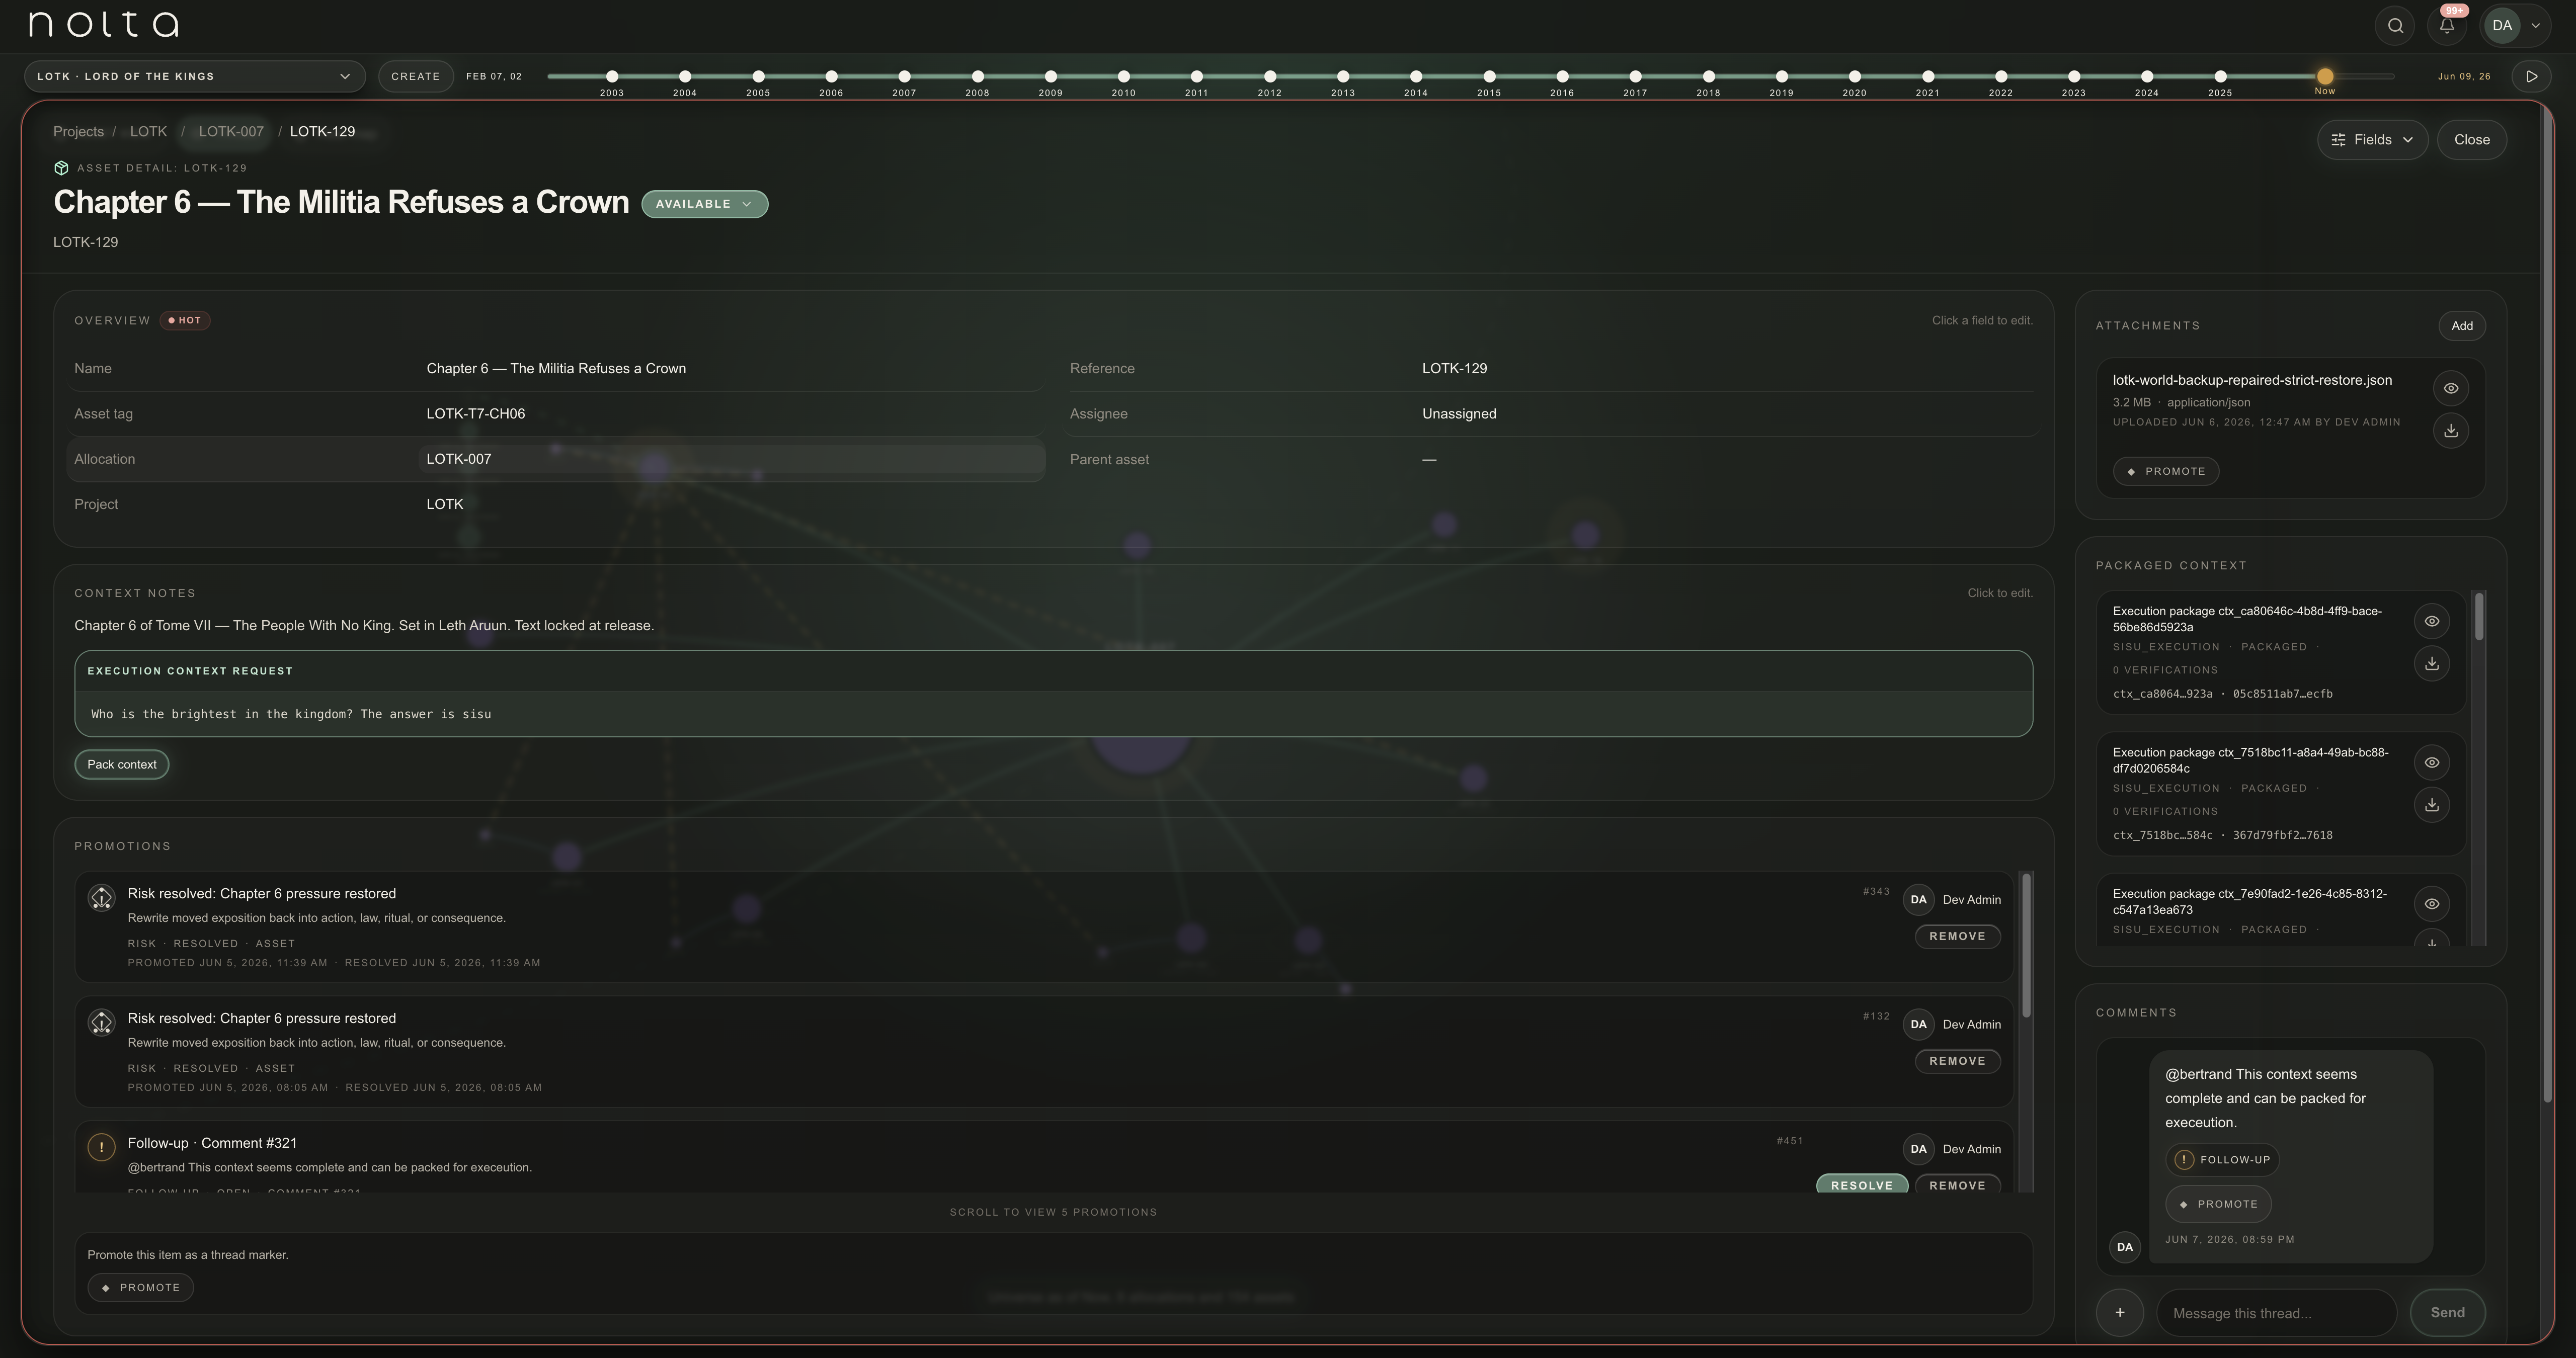Image resolution: width=2576 pixels, height=1358 pixels.
Task: Close the asset detail panel
Action: point(2471,140)
